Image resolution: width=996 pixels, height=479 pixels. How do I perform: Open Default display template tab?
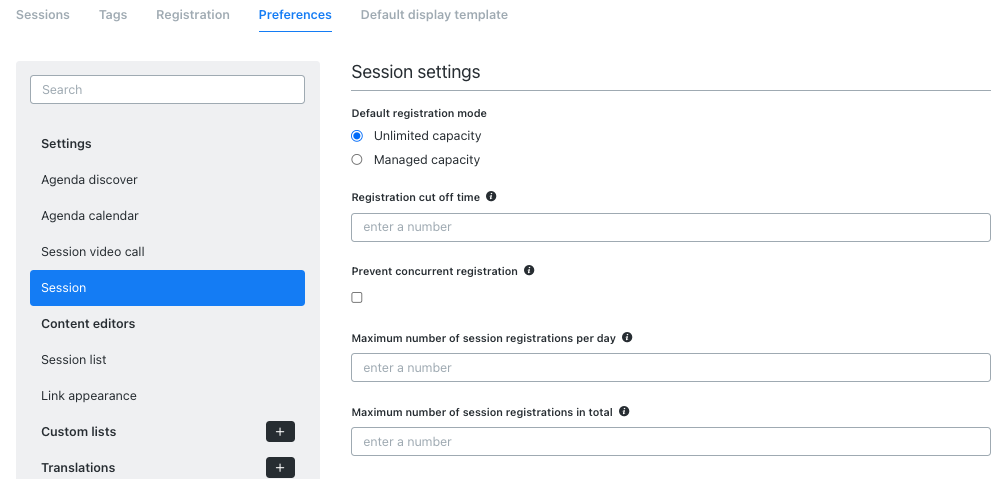(434, 15)
